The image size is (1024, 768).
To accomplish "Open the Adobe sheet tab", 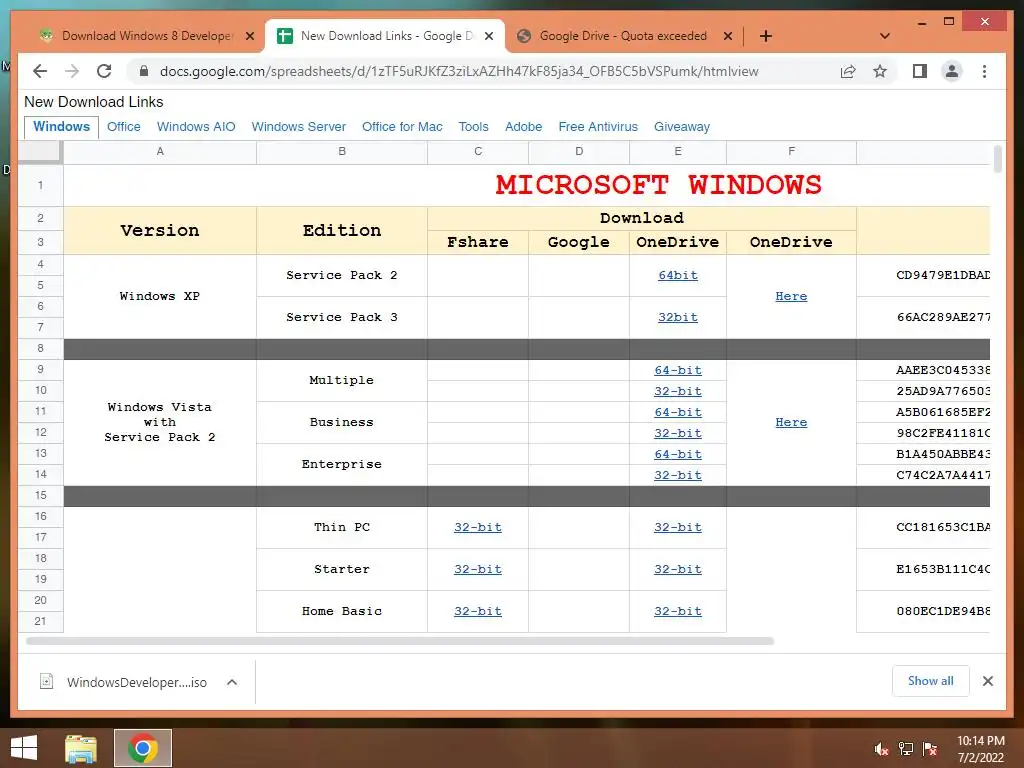I will 523,127.
